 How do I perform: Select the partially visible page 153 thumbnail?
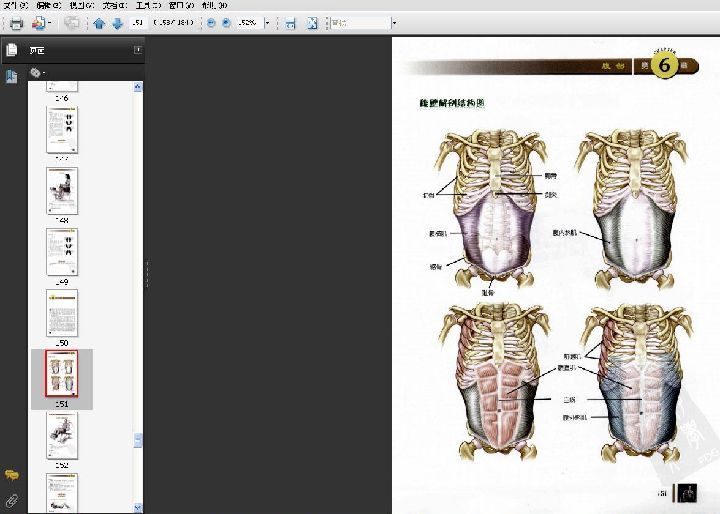click(62, 492)
